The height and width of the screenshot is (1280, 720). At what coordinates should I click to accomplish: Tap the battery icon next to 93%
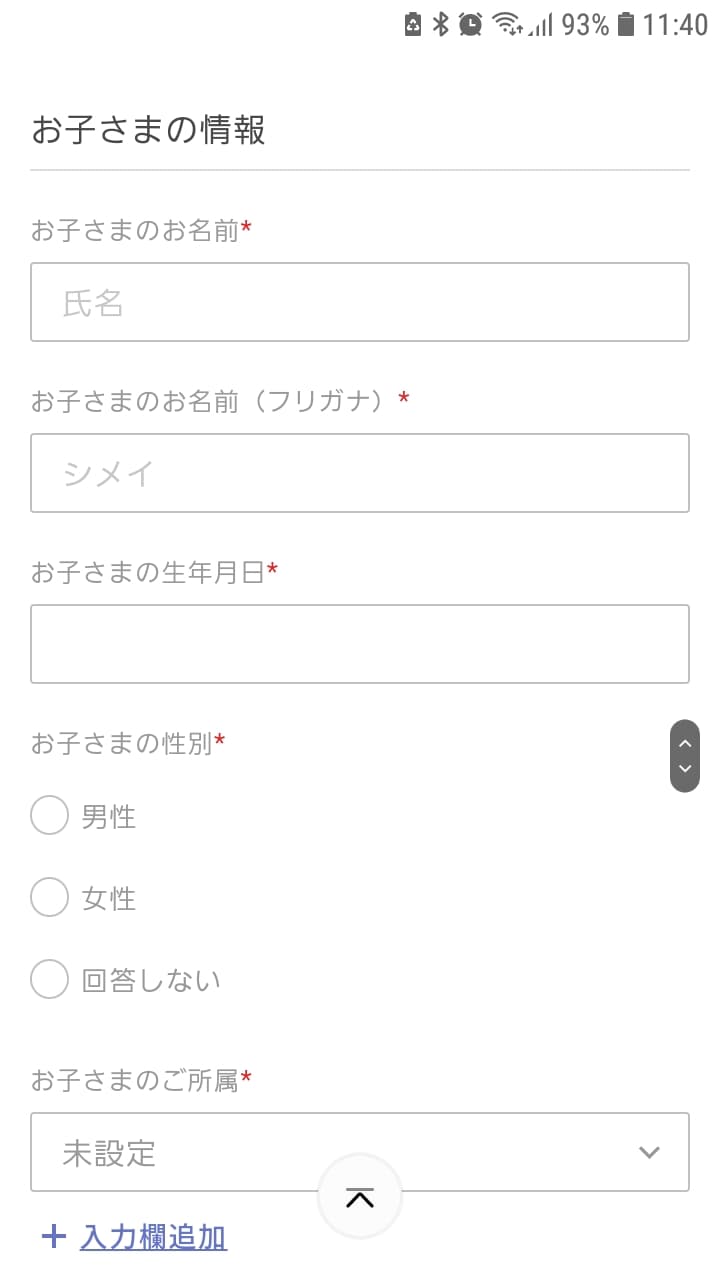[x=626, y=24]
